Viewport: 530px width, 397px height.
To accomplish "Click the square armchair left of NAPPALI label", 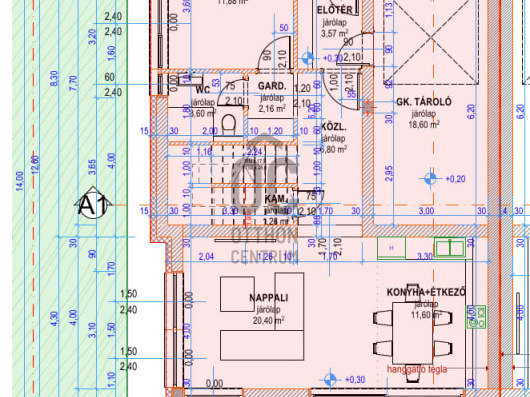I will point(237,294).
